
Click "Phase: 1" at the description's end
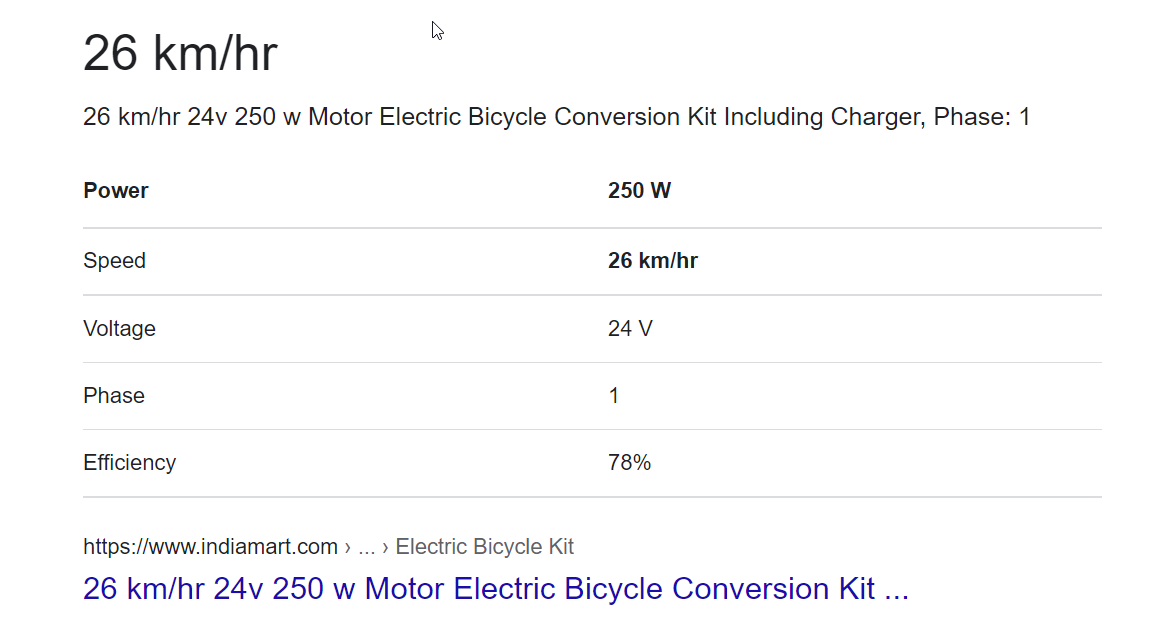tap(982, 117)
